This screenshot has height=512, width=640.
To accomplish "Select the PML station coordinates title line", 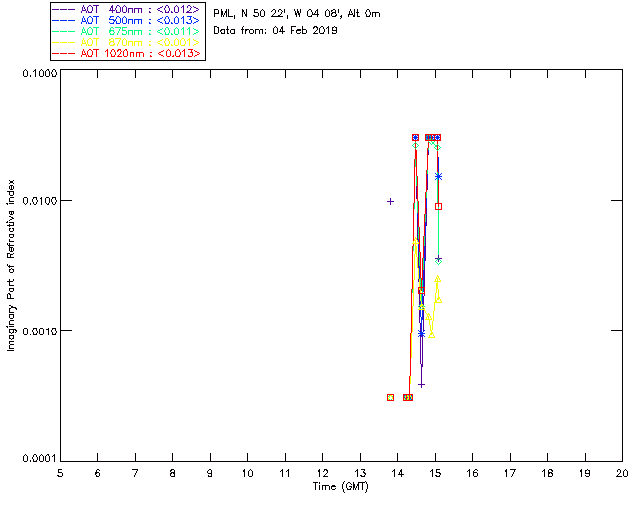I will click(297, 14).
